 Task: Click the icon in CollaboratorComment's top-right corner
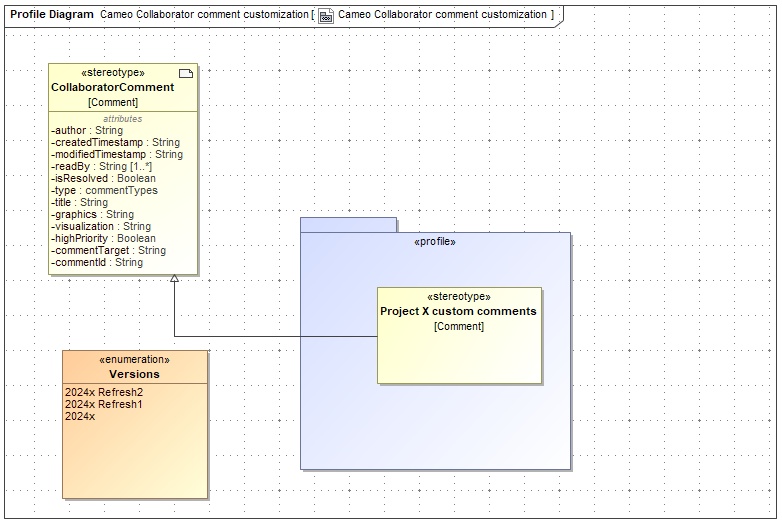[185, 73]
